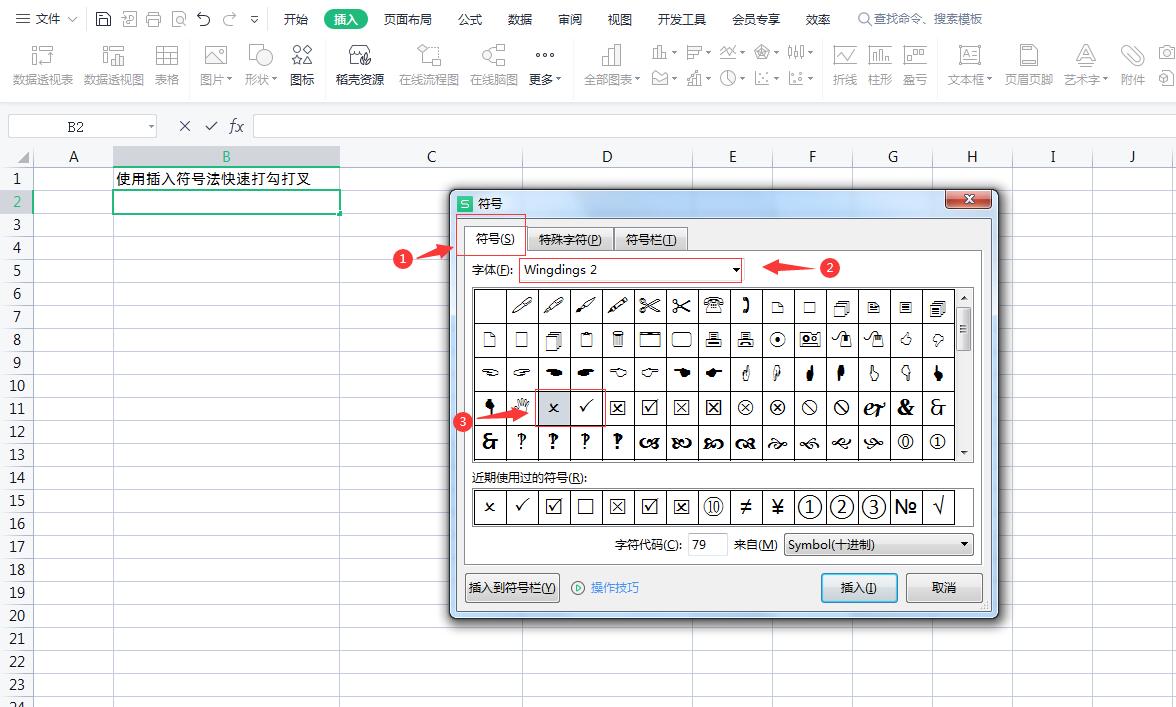Click cell B1 with 使用插入符号法 text
Screen dimensions: 1176x707
click(x=226, y=178)
